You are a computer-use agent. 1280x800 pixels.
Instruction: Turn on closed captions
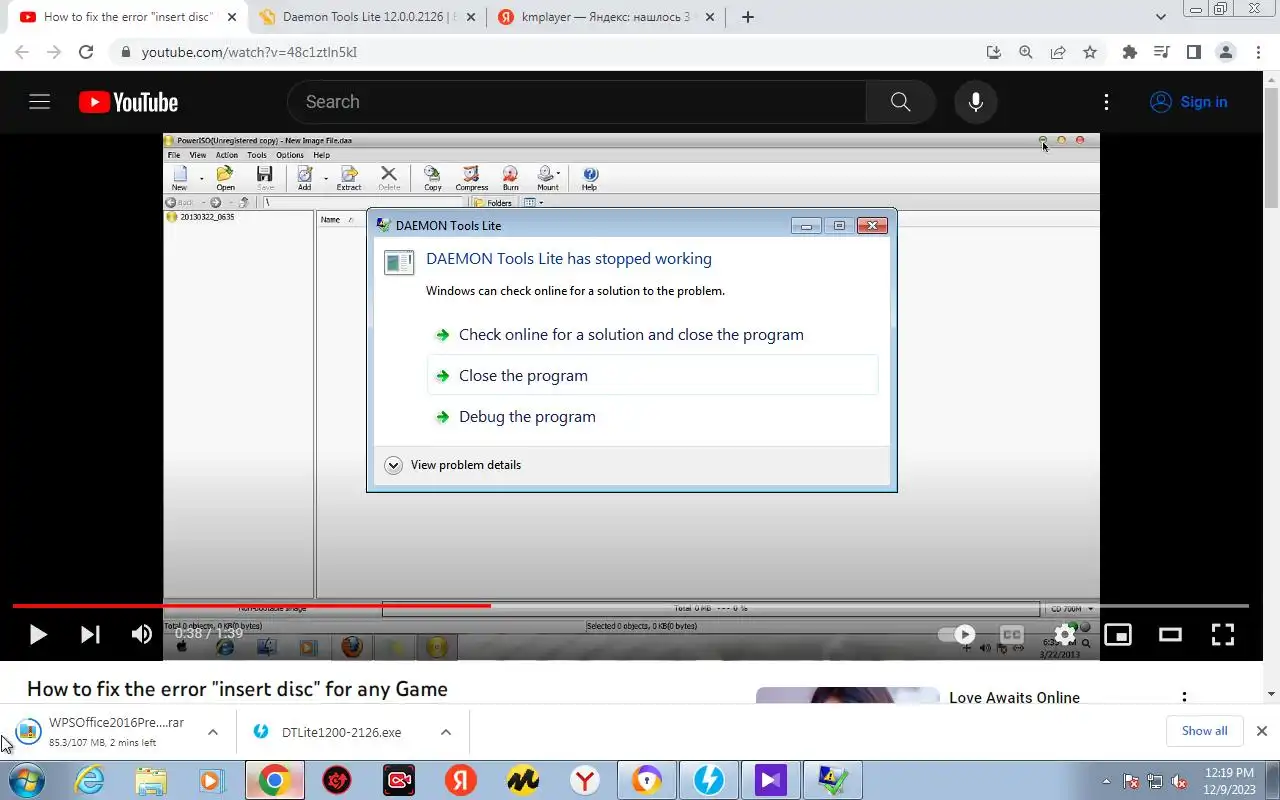[x=1012, y=634]
